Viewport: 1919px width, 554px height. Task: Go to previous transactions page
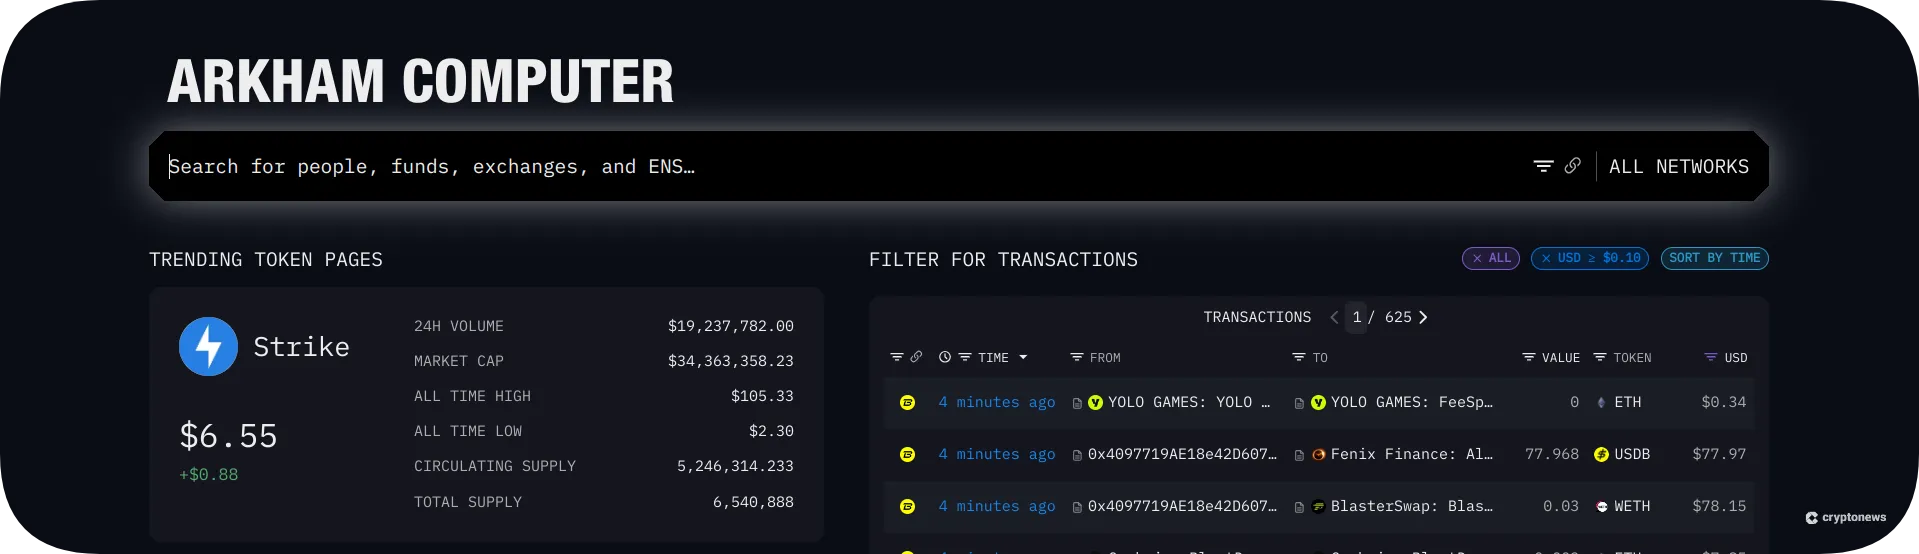coord(1334,317)
